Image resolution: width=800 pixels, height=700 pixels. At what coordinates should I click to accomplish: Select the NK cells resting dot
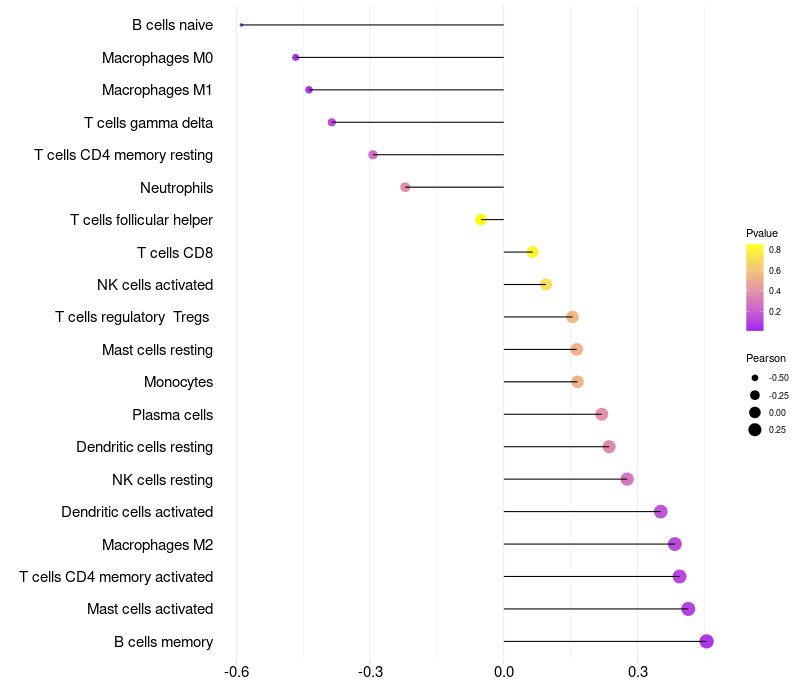(627, 479)
